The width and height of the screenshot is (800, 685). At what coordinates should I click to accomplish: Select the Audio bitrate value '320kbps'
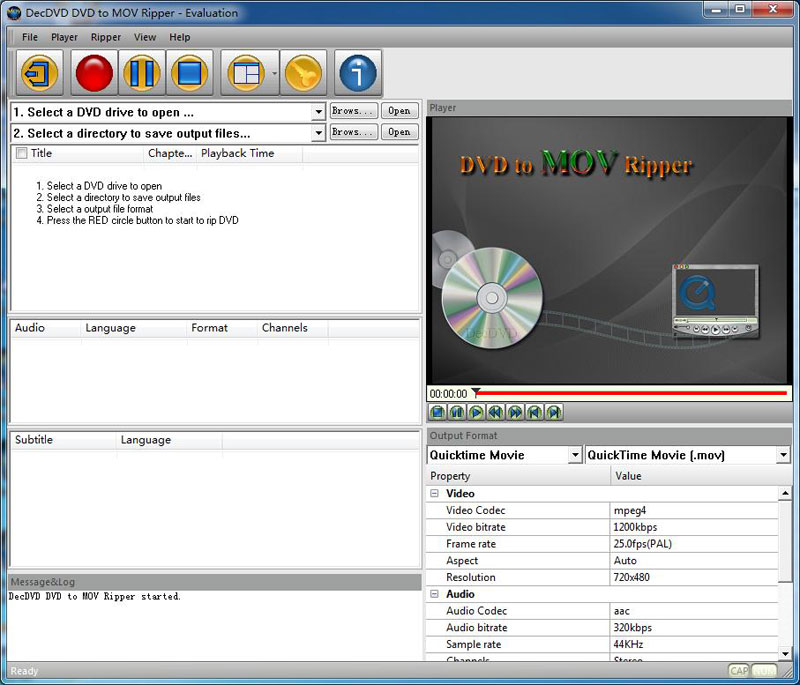[694, 627]
